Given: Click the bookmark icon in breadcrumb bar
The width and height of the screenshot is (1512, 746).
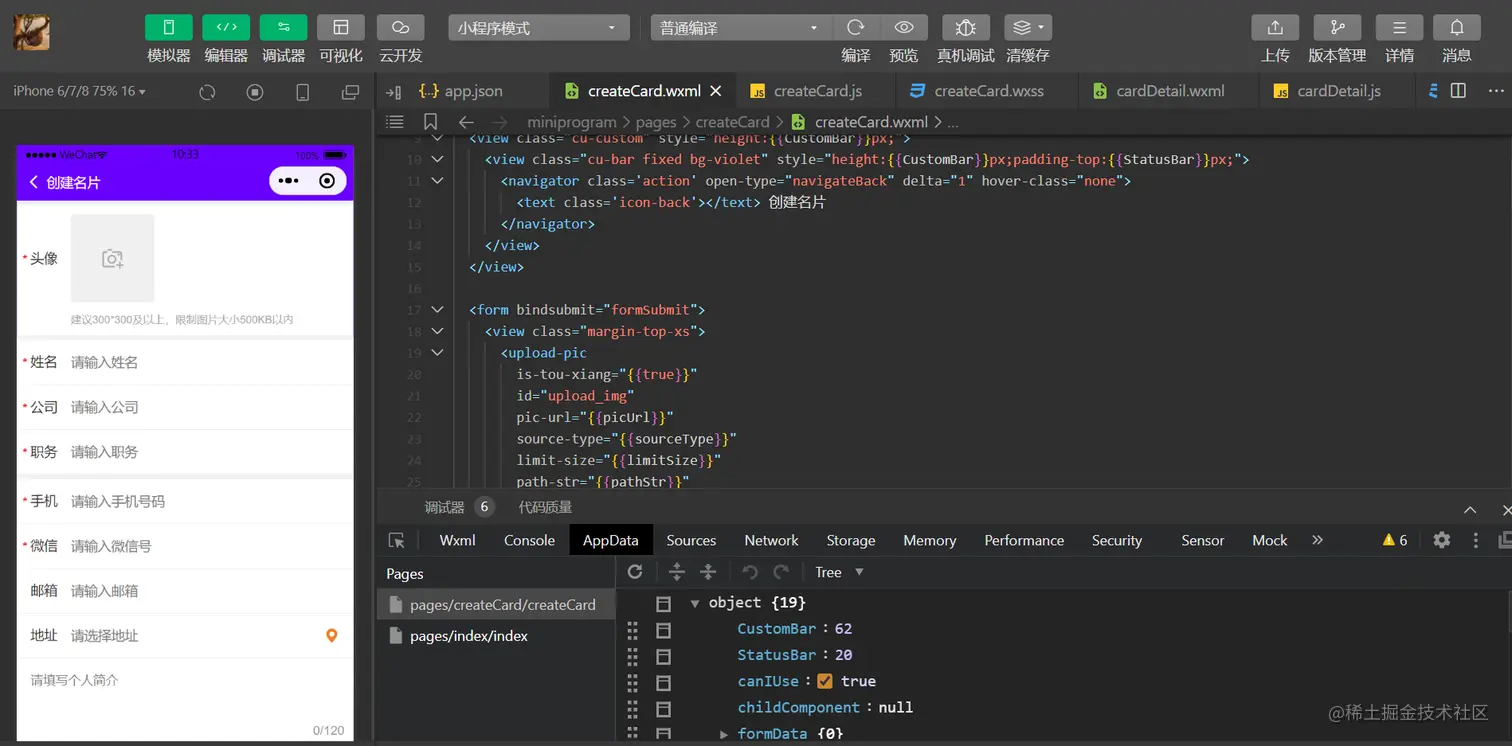Looking at the screenshot, I should tap(431, 122).
